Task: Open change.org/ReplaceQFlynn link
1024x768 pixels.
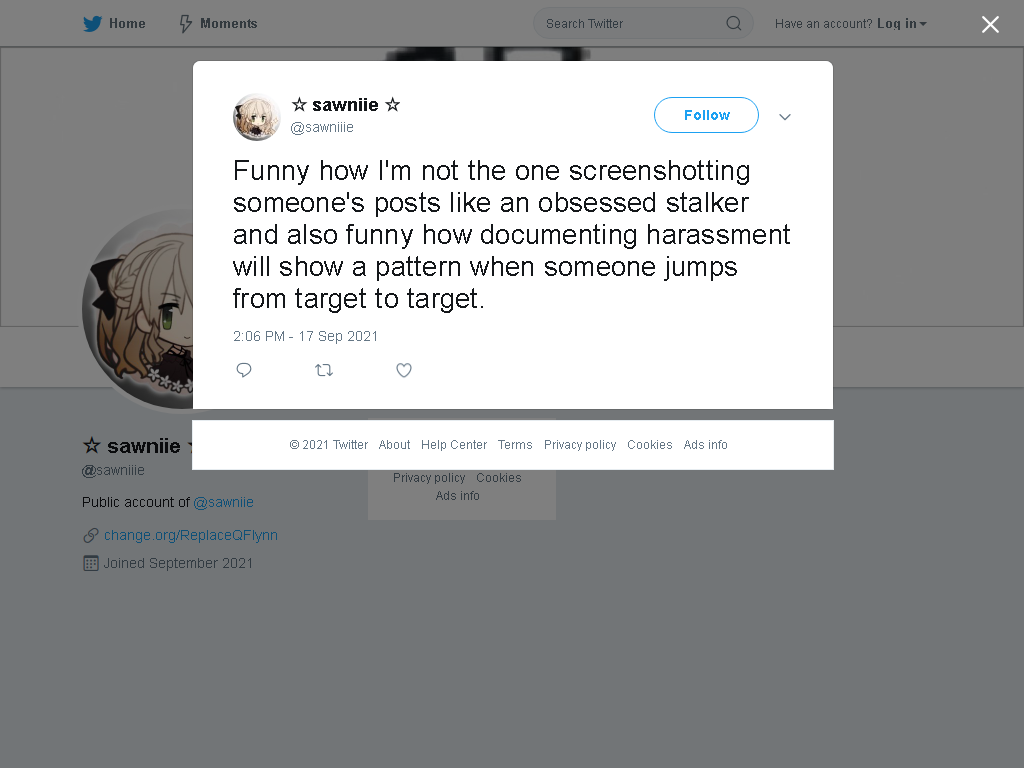Action: tap(191, 536)
